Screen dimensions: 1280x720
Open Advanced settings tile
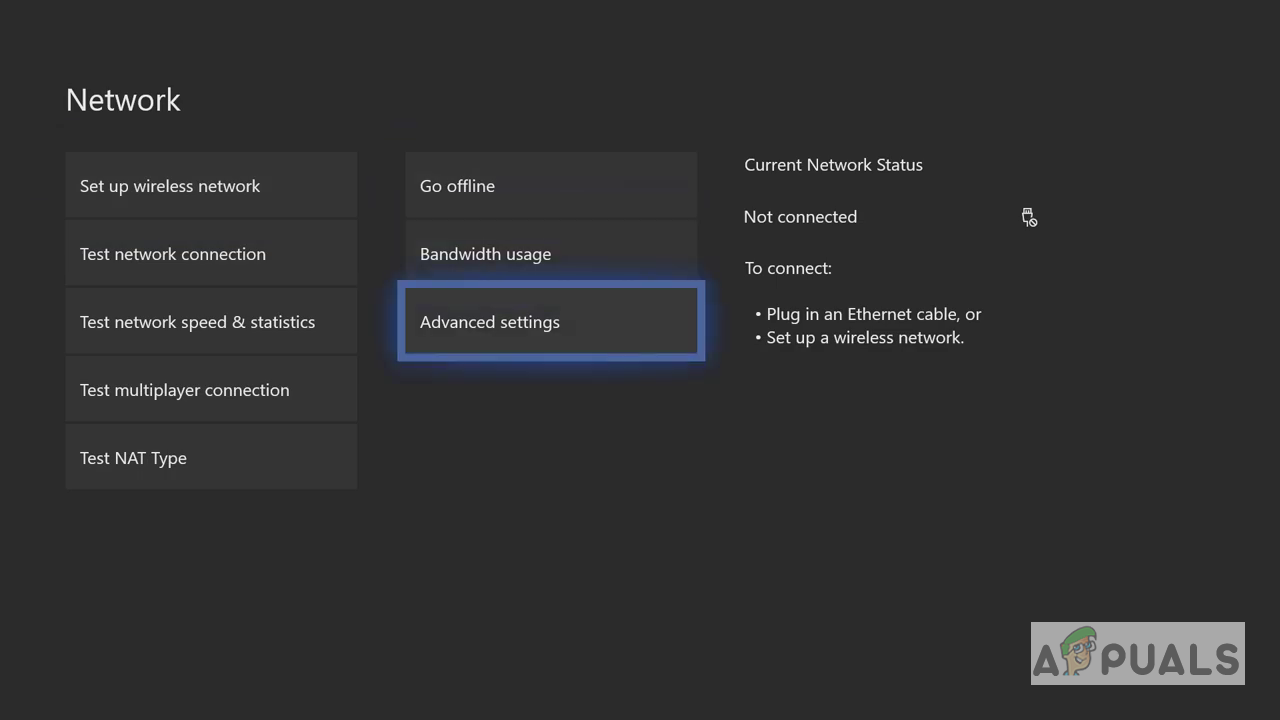pos(551,322)
